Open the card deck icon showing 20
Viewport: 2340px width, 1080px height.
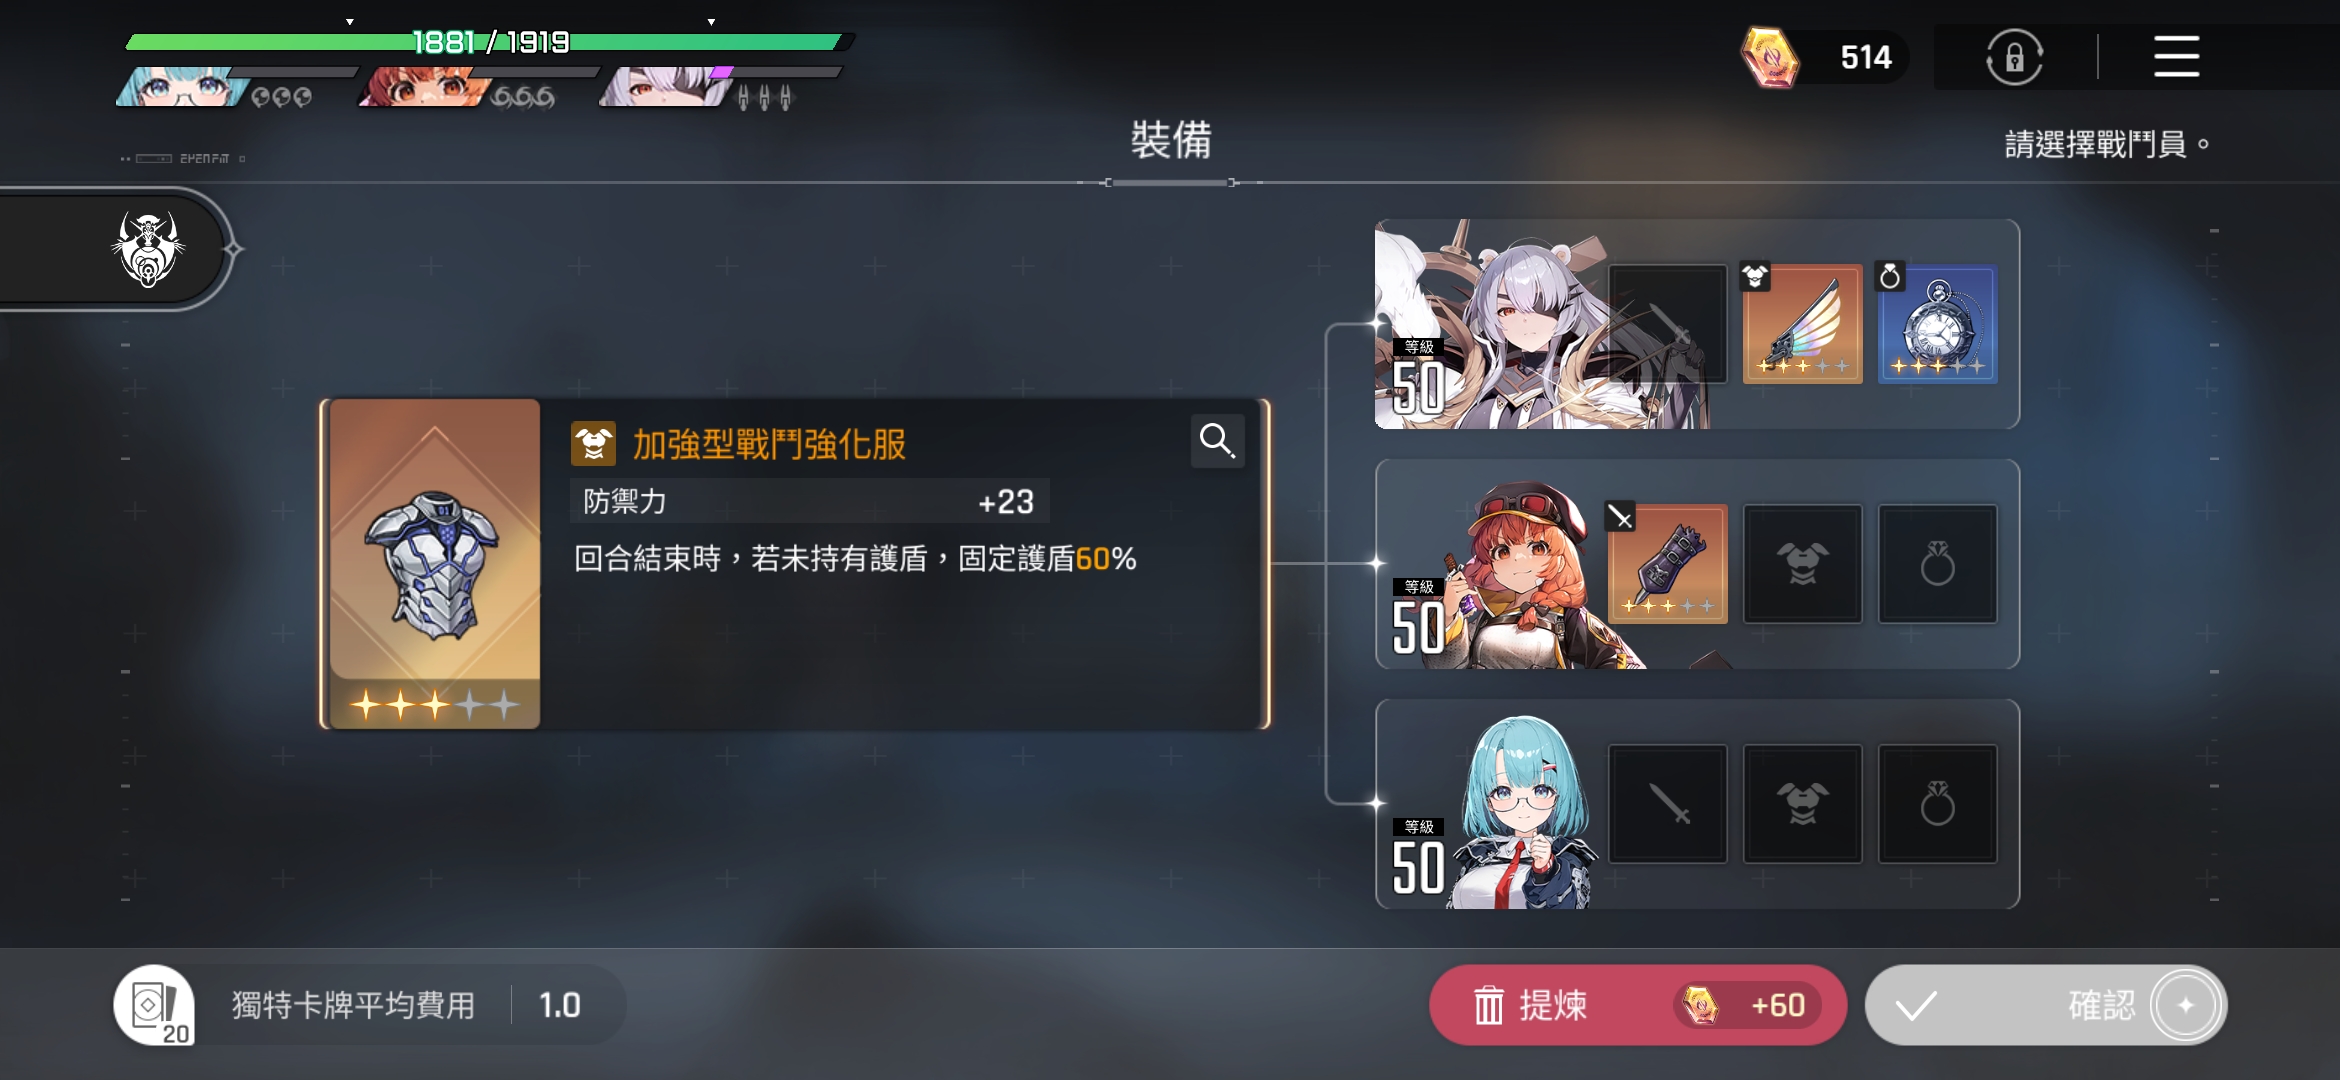pos(155,1005)
